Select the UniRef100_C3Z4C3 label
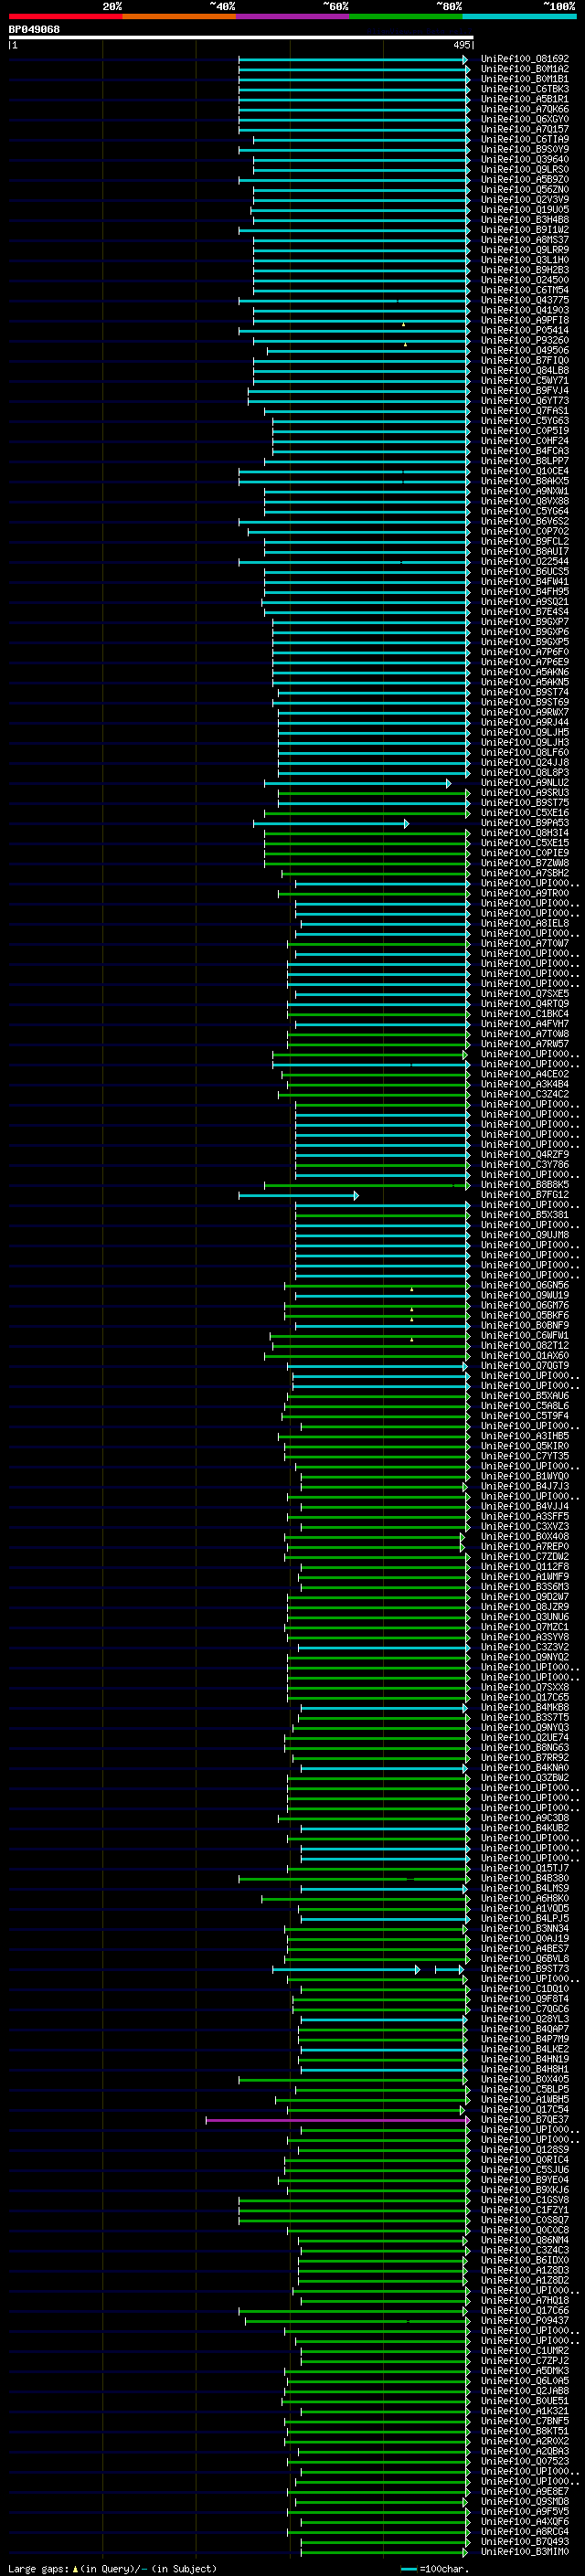The width and height of the screenshot is (585, 2576). [525, 2250]
